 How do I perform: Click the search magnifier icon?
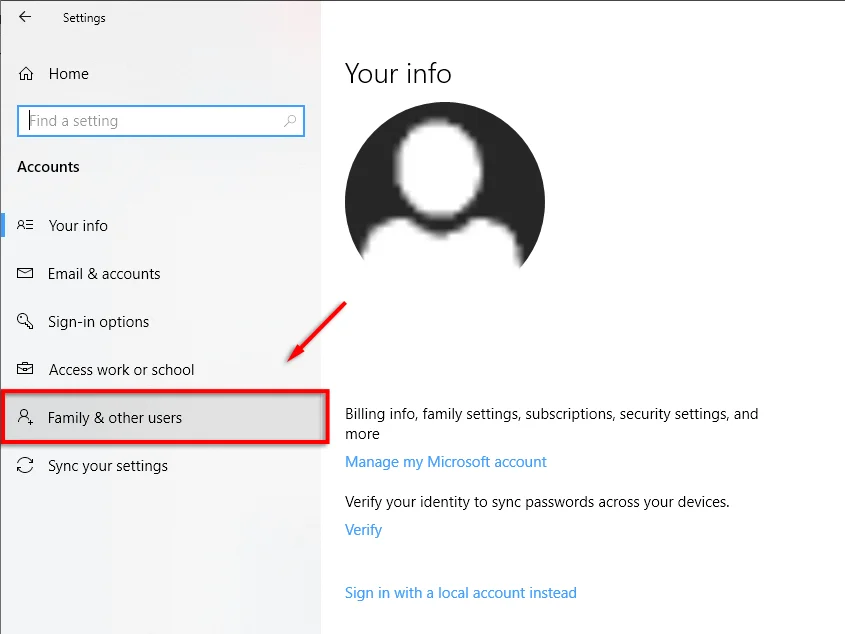click(290, 121)
